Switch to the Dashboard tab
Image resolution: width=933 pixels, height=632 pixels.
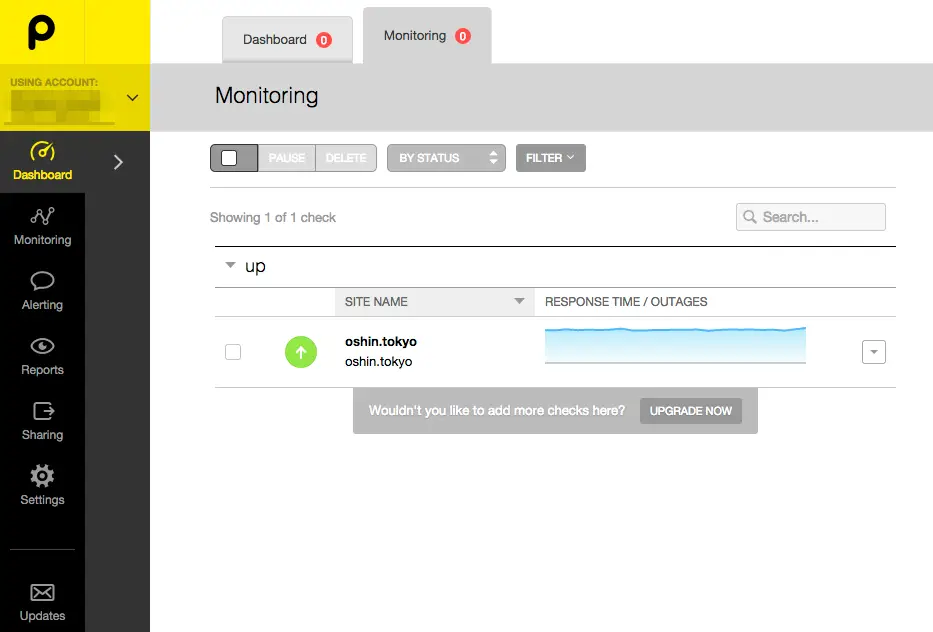click(x=286, y=40)
